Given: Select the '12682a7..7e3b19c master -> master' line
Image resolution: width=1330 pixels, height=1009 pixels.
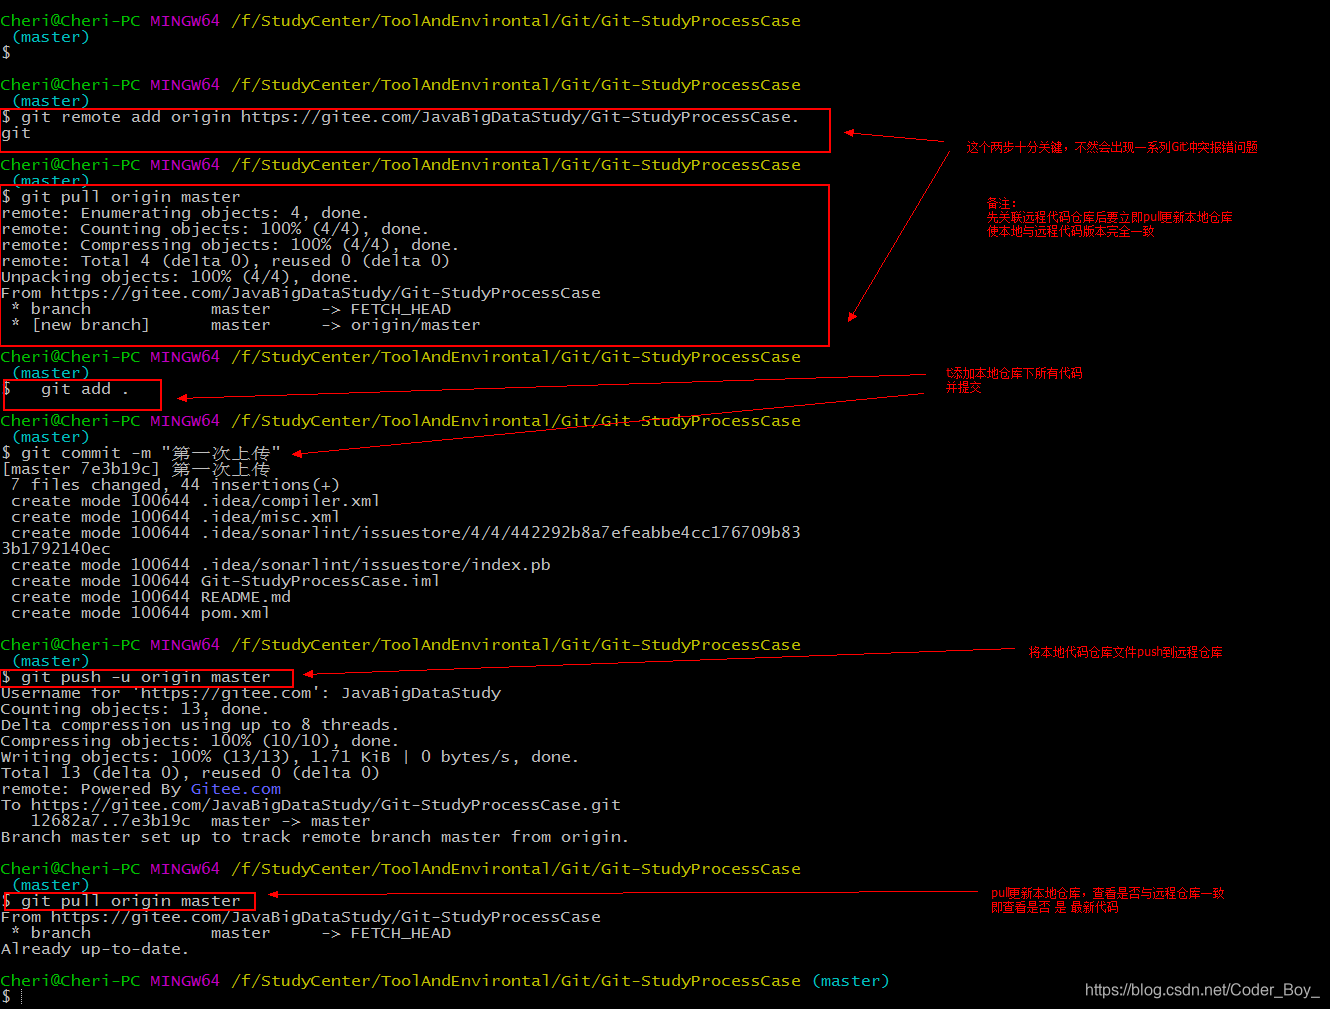Looking at the screenshot, I should tap(200, 821).
